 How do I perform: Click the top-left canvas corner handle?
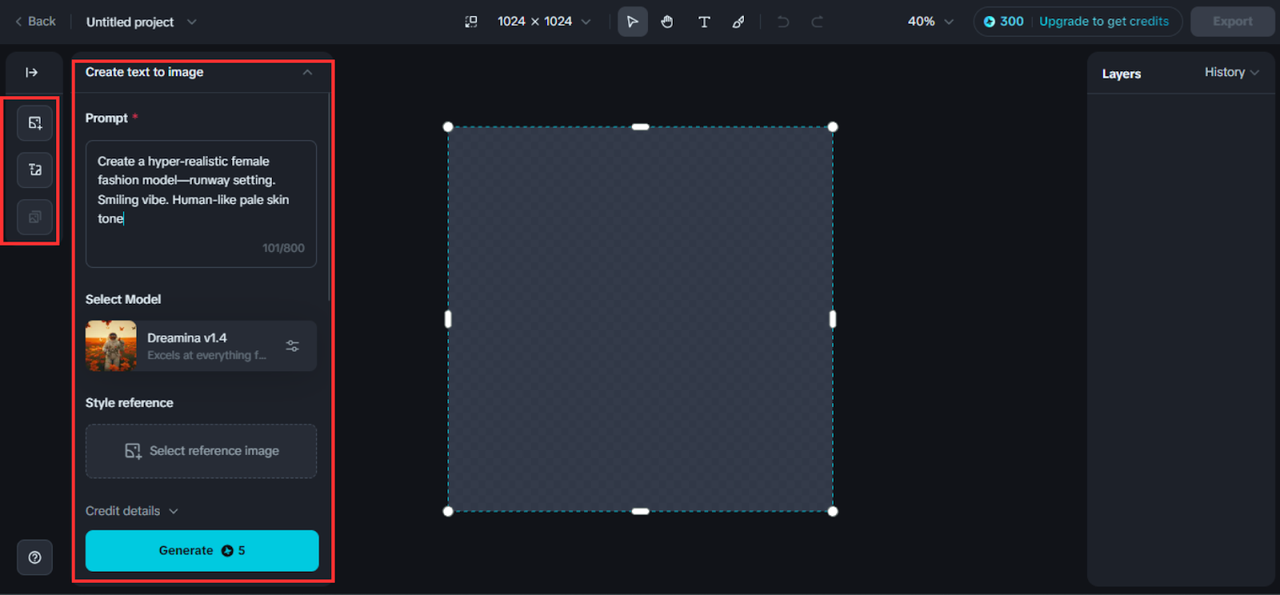tap(448, 127)
